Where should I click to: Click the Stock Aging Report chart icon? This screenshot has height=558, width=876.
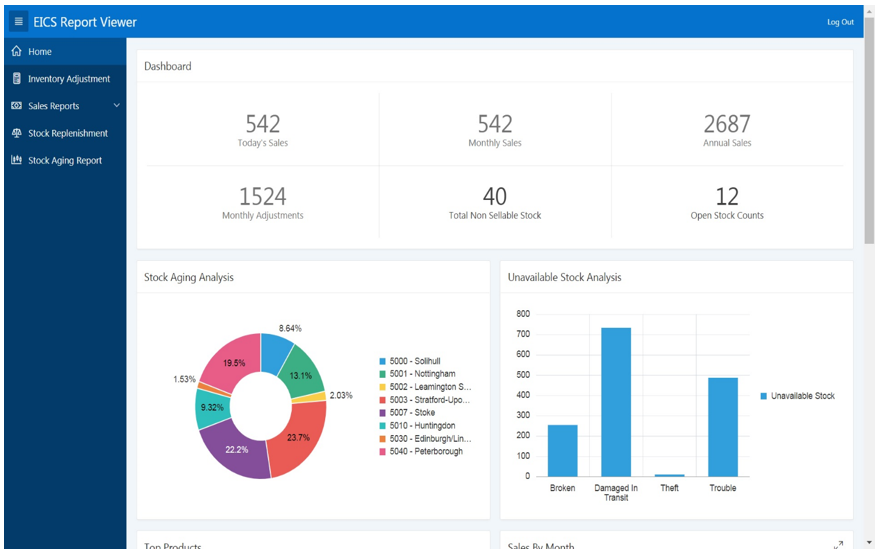pyautogui.click(x=17, y=160)
